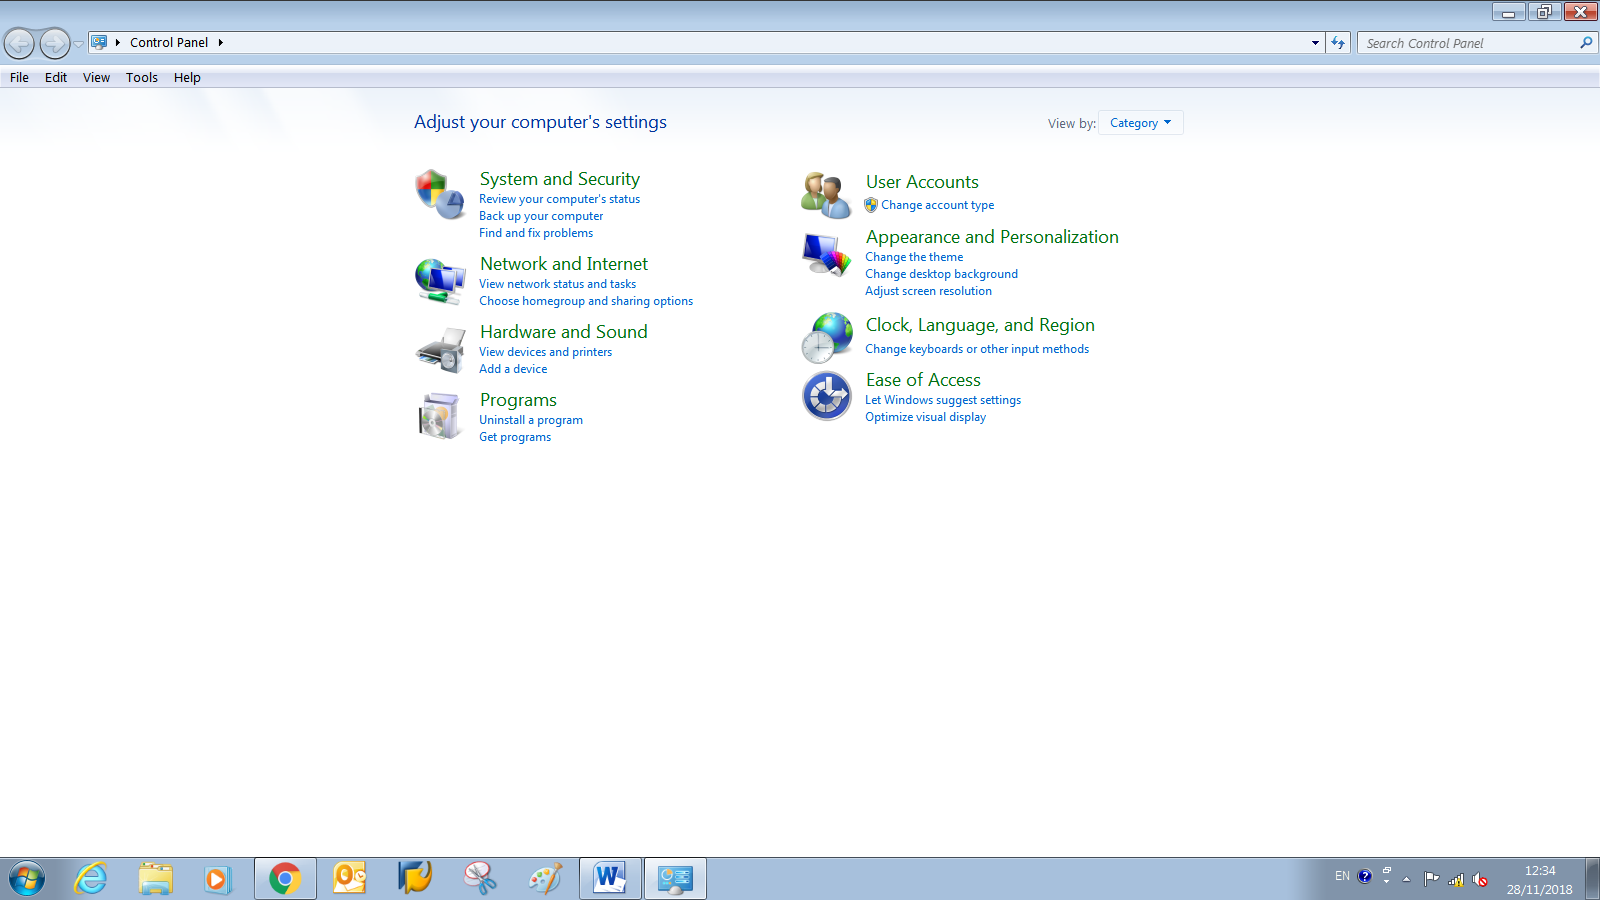
Task: Click Change desktop background link
Action: 941,274
